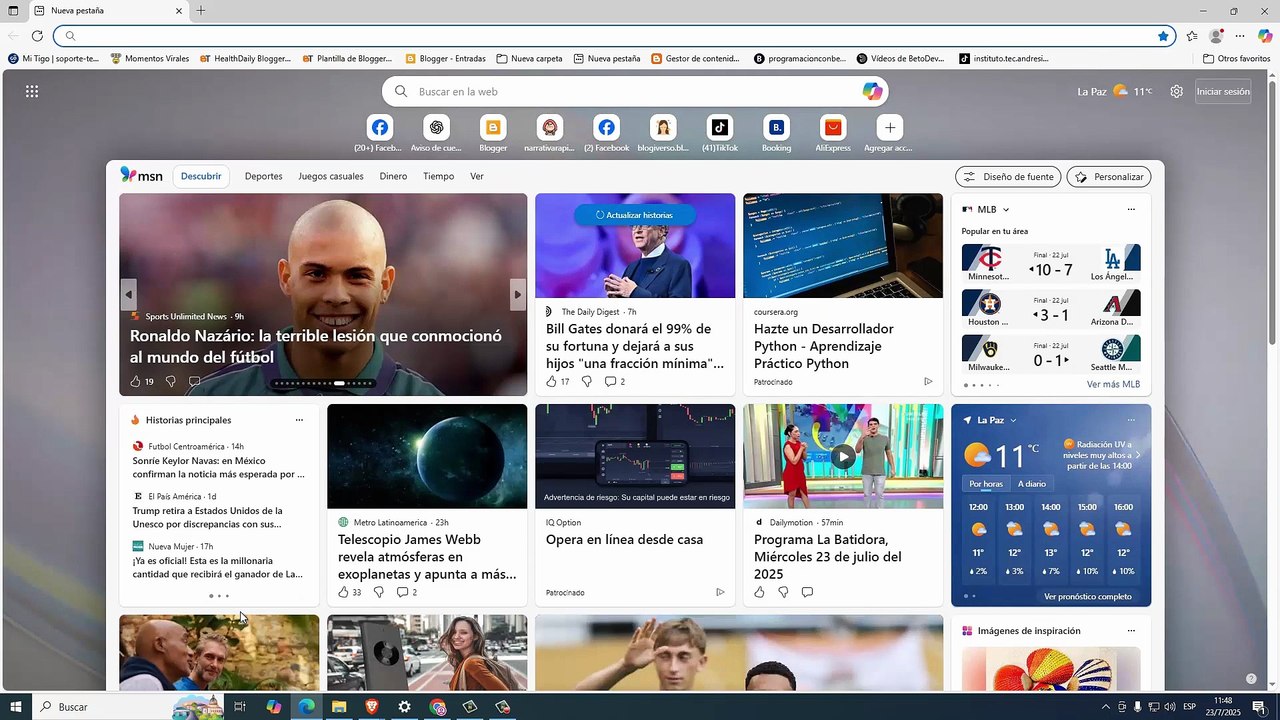Open the blogiverso.bl quick link

point(663,128)
